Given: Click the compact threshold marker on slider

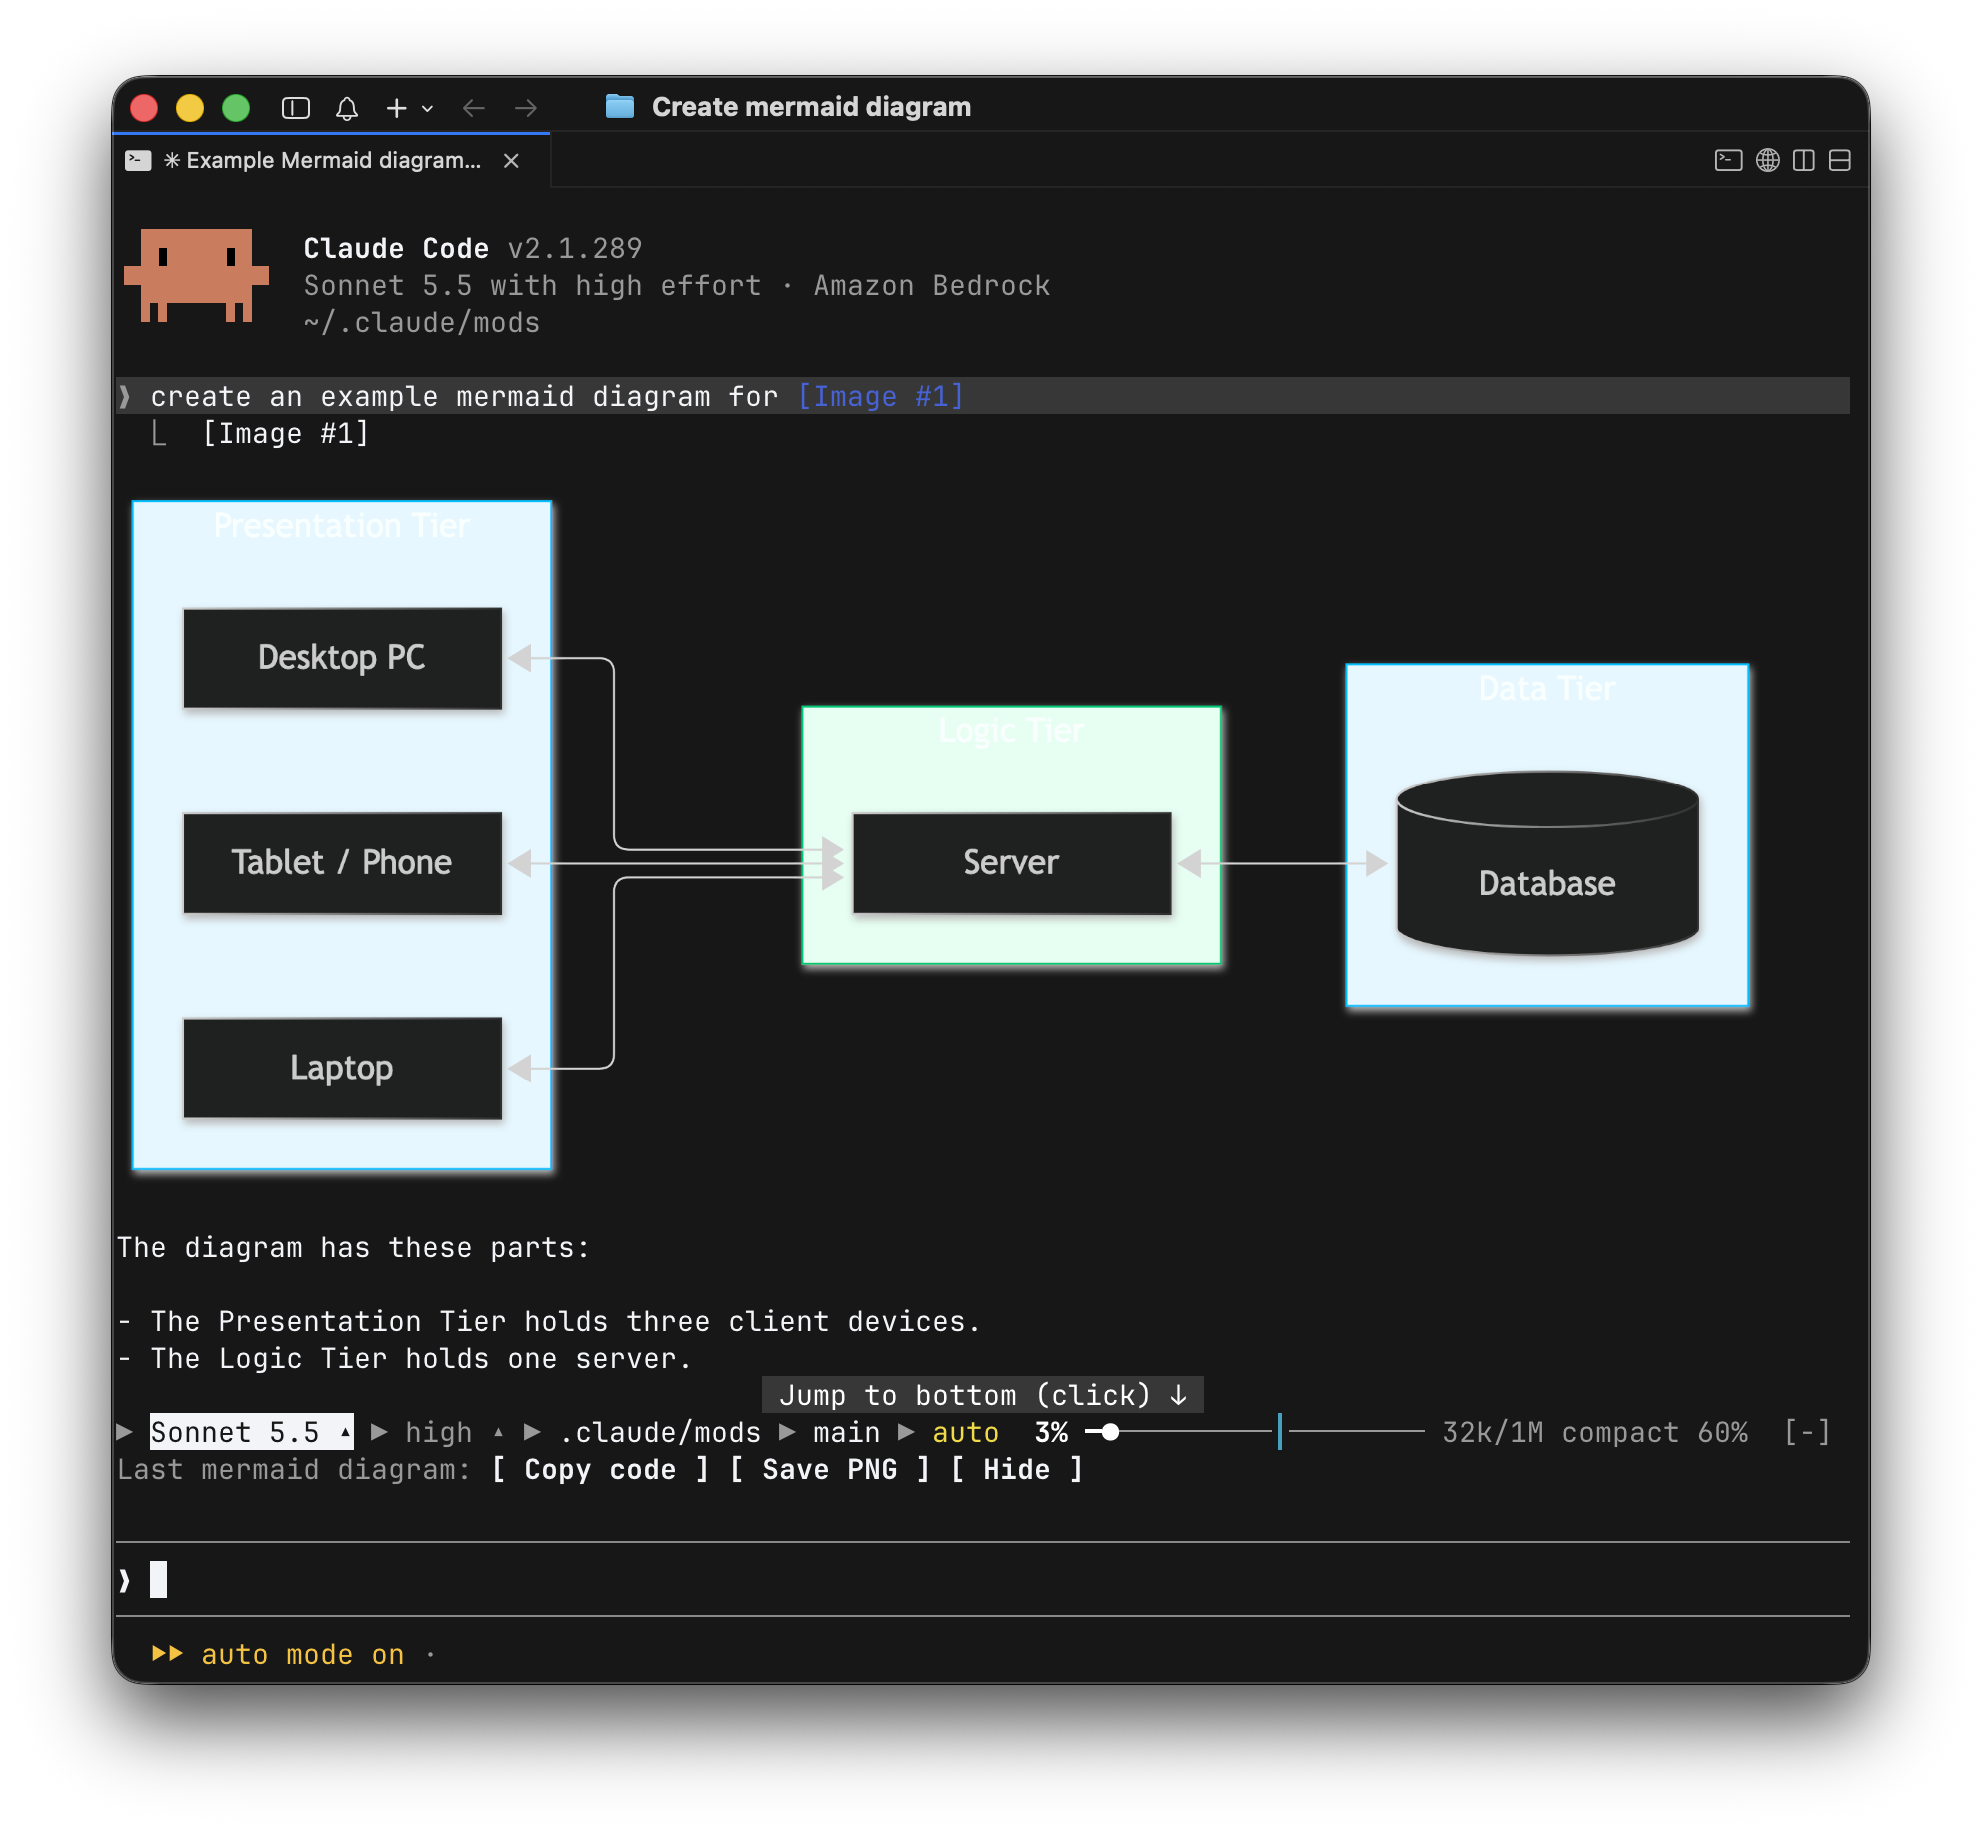Looking at the screenshot, I should point(1280,1432).
